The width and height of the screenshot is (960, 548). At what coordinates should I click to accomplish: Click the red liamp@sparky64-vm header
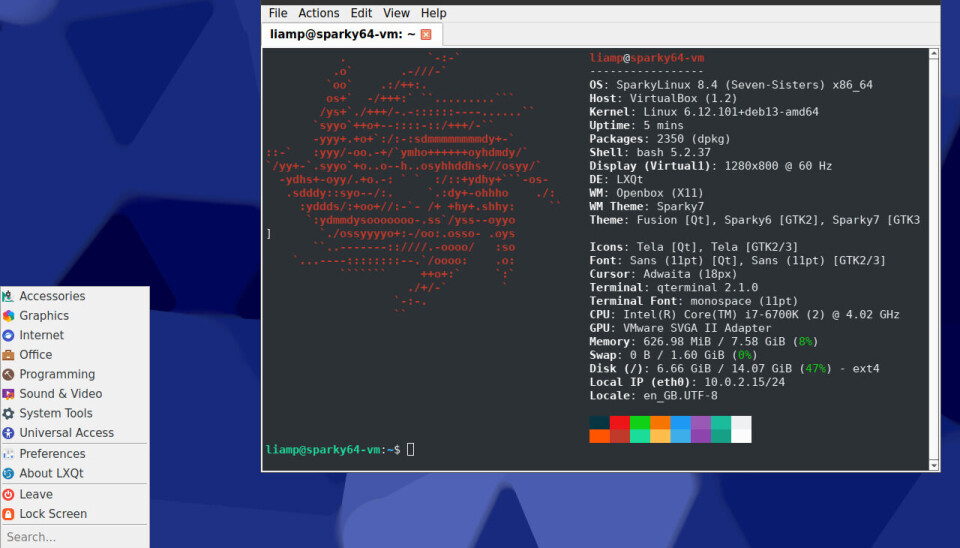[647, 58]
